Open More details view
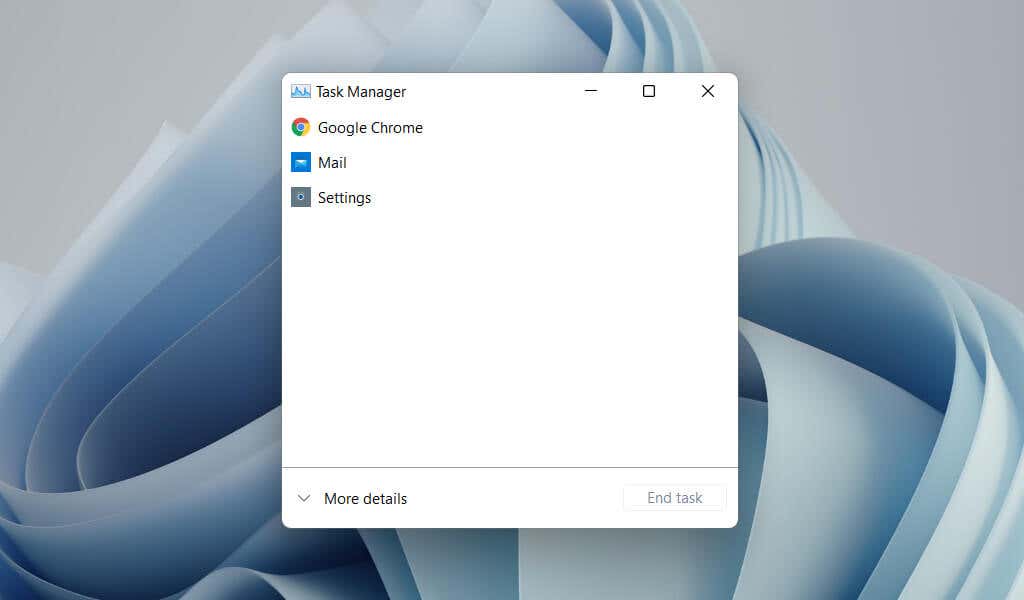 [365, 499]
